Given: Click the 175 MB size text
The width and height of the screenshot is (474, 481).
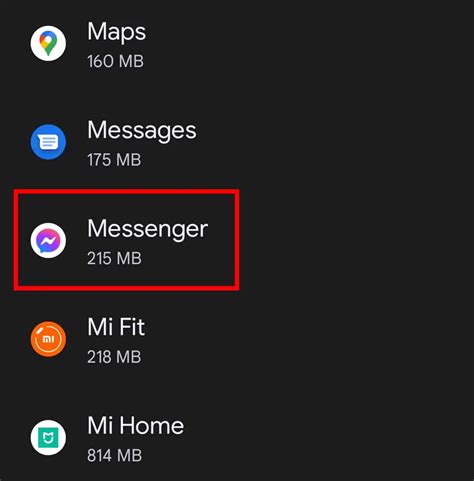Looking at the screenshot, I should (x=114, y=160).
